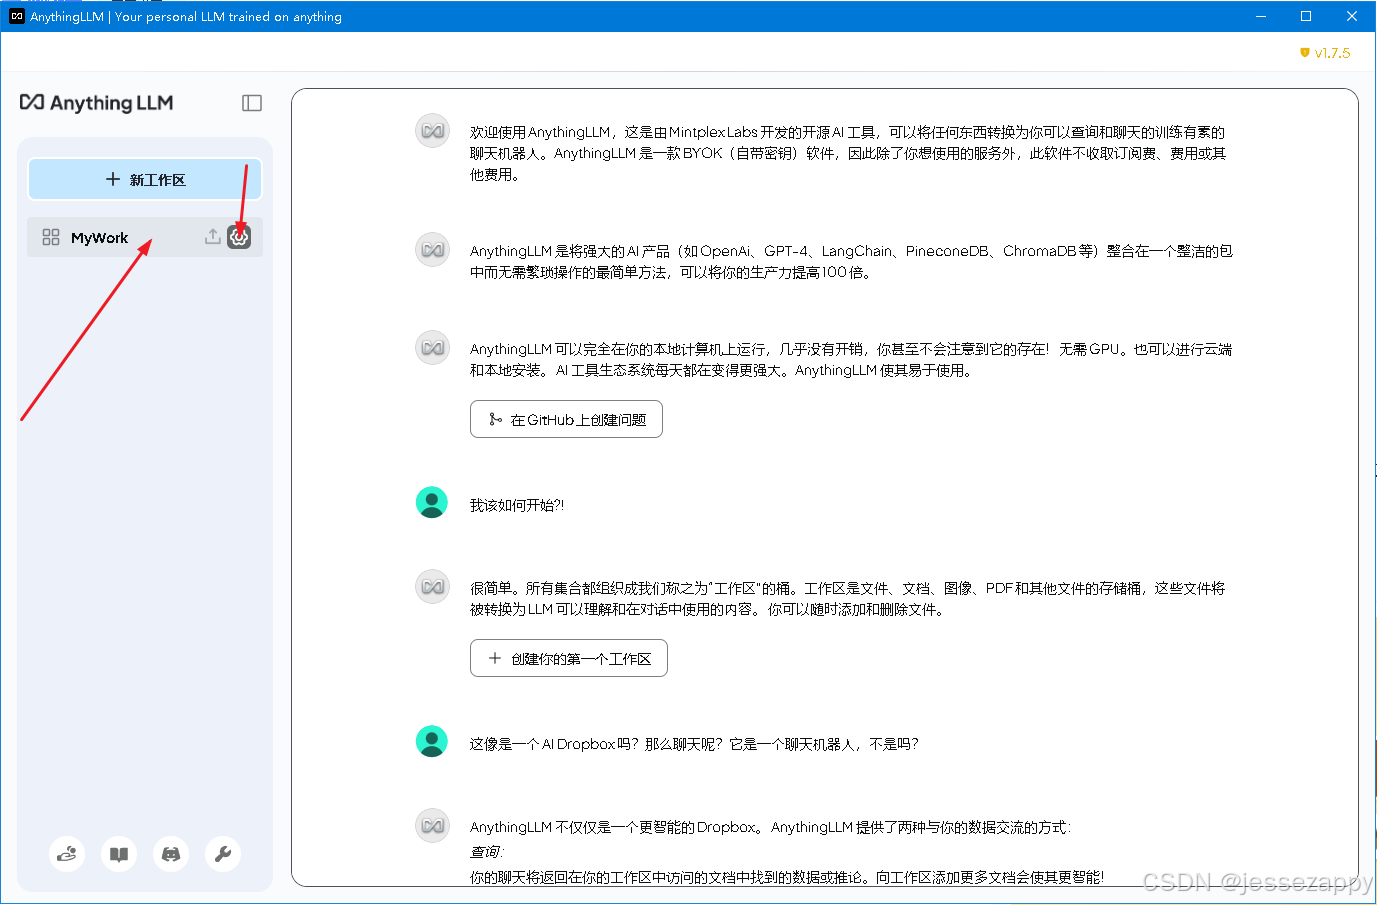The image size is (1377, 905).
Task: Click the bot avatar beside 欢迎使用 message
Action: pos(432,131)
